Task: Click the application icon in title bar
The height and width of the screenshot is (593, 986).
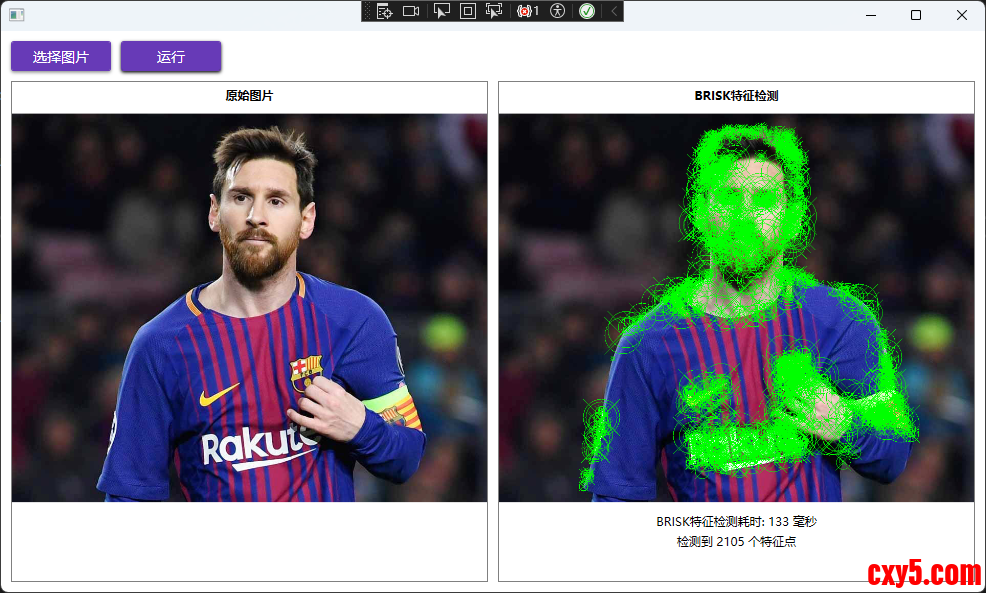Action: click(17, 14)
